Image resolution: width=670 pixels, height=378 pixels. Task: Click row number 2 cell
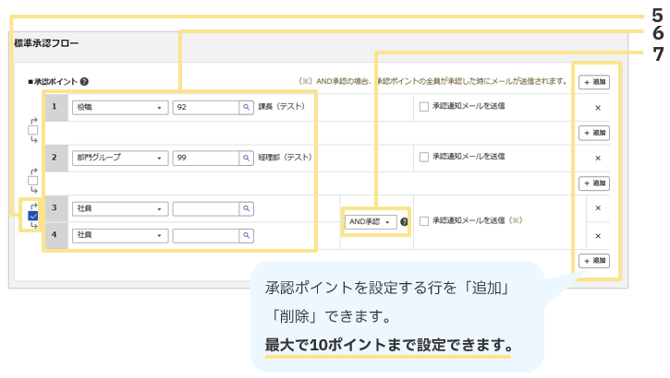pos(56,158)
